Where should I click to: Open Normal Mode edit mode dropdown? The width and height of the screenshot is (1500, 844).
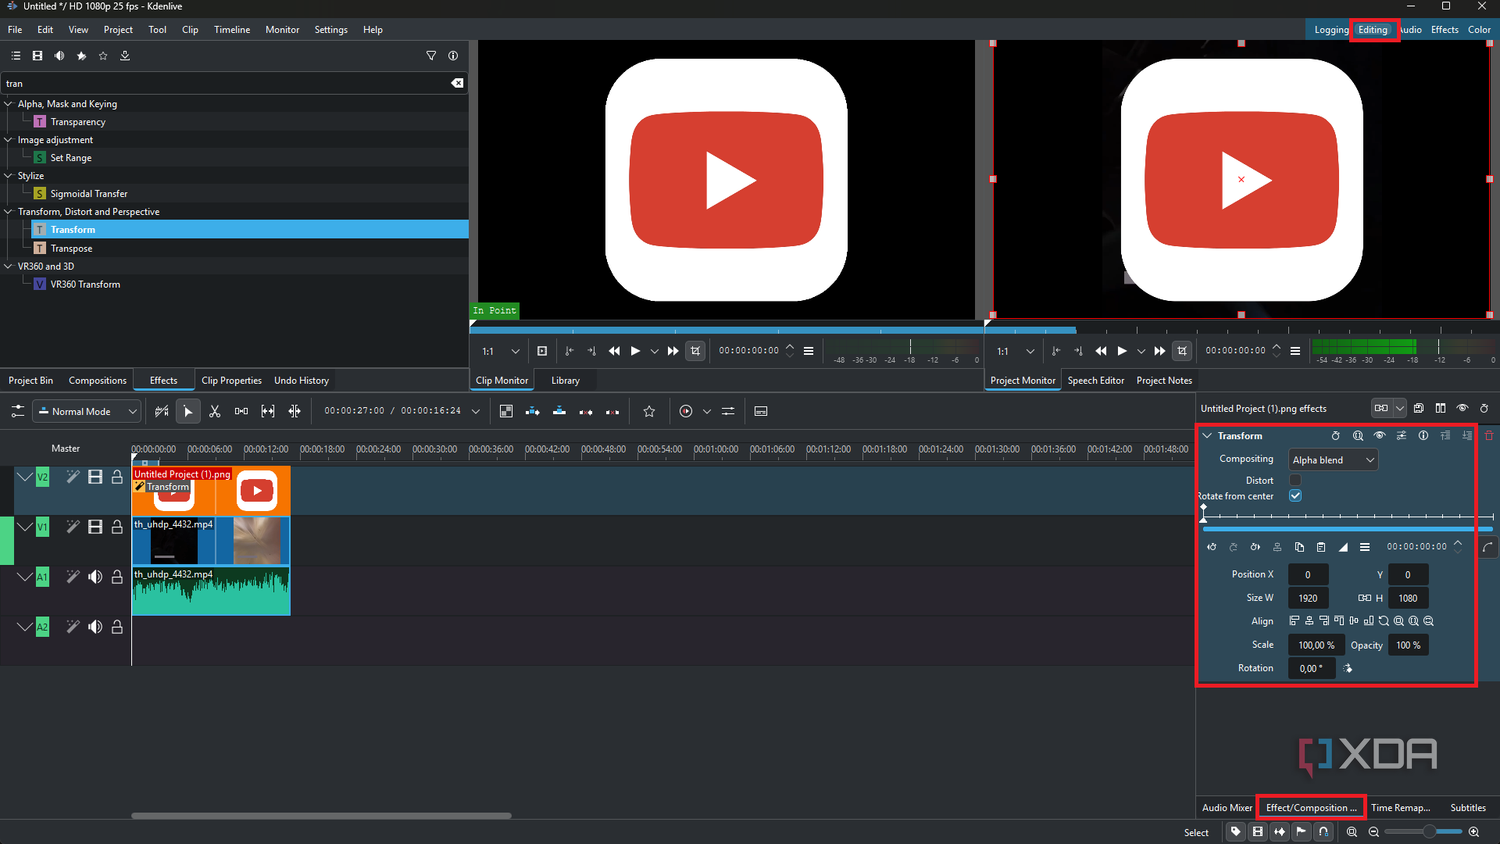pos(86,411)
